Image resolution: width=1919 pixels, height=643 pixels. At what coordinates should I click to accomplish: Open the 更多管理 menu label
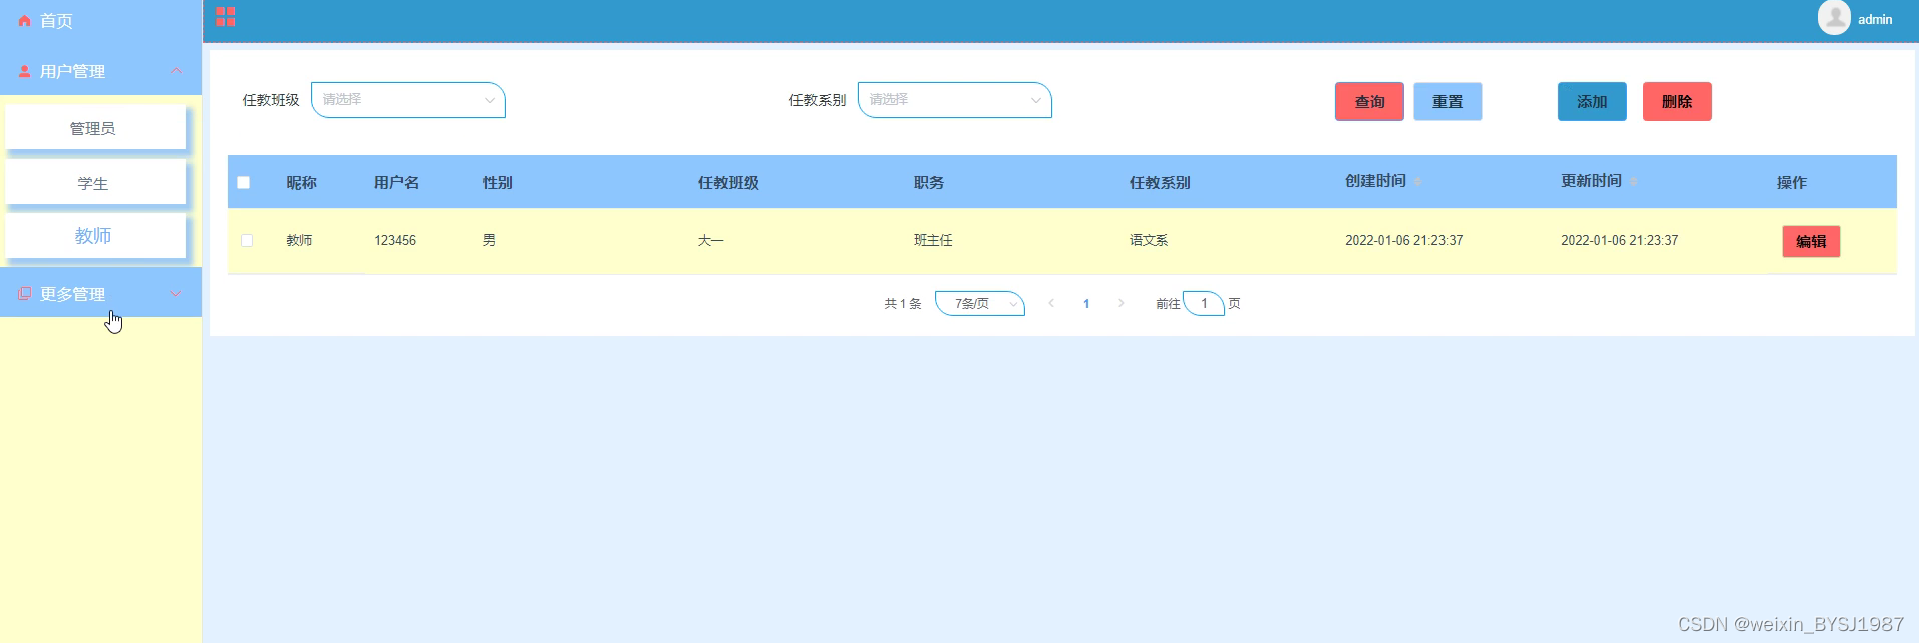(72, 294)
